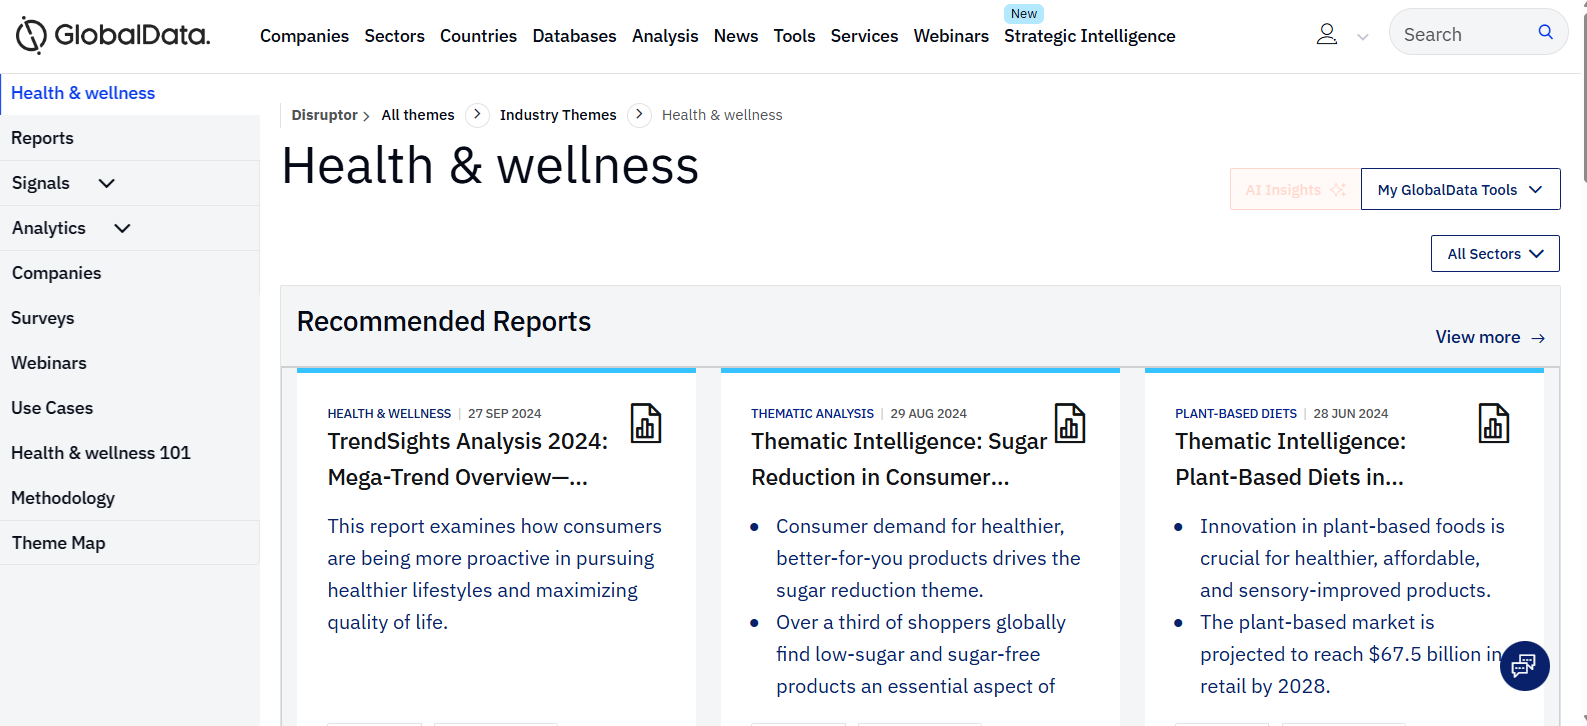The width and height of the screenshot is (1587, 726).
Task: Open Reports in the sidebar
Action: coord(43,138)
